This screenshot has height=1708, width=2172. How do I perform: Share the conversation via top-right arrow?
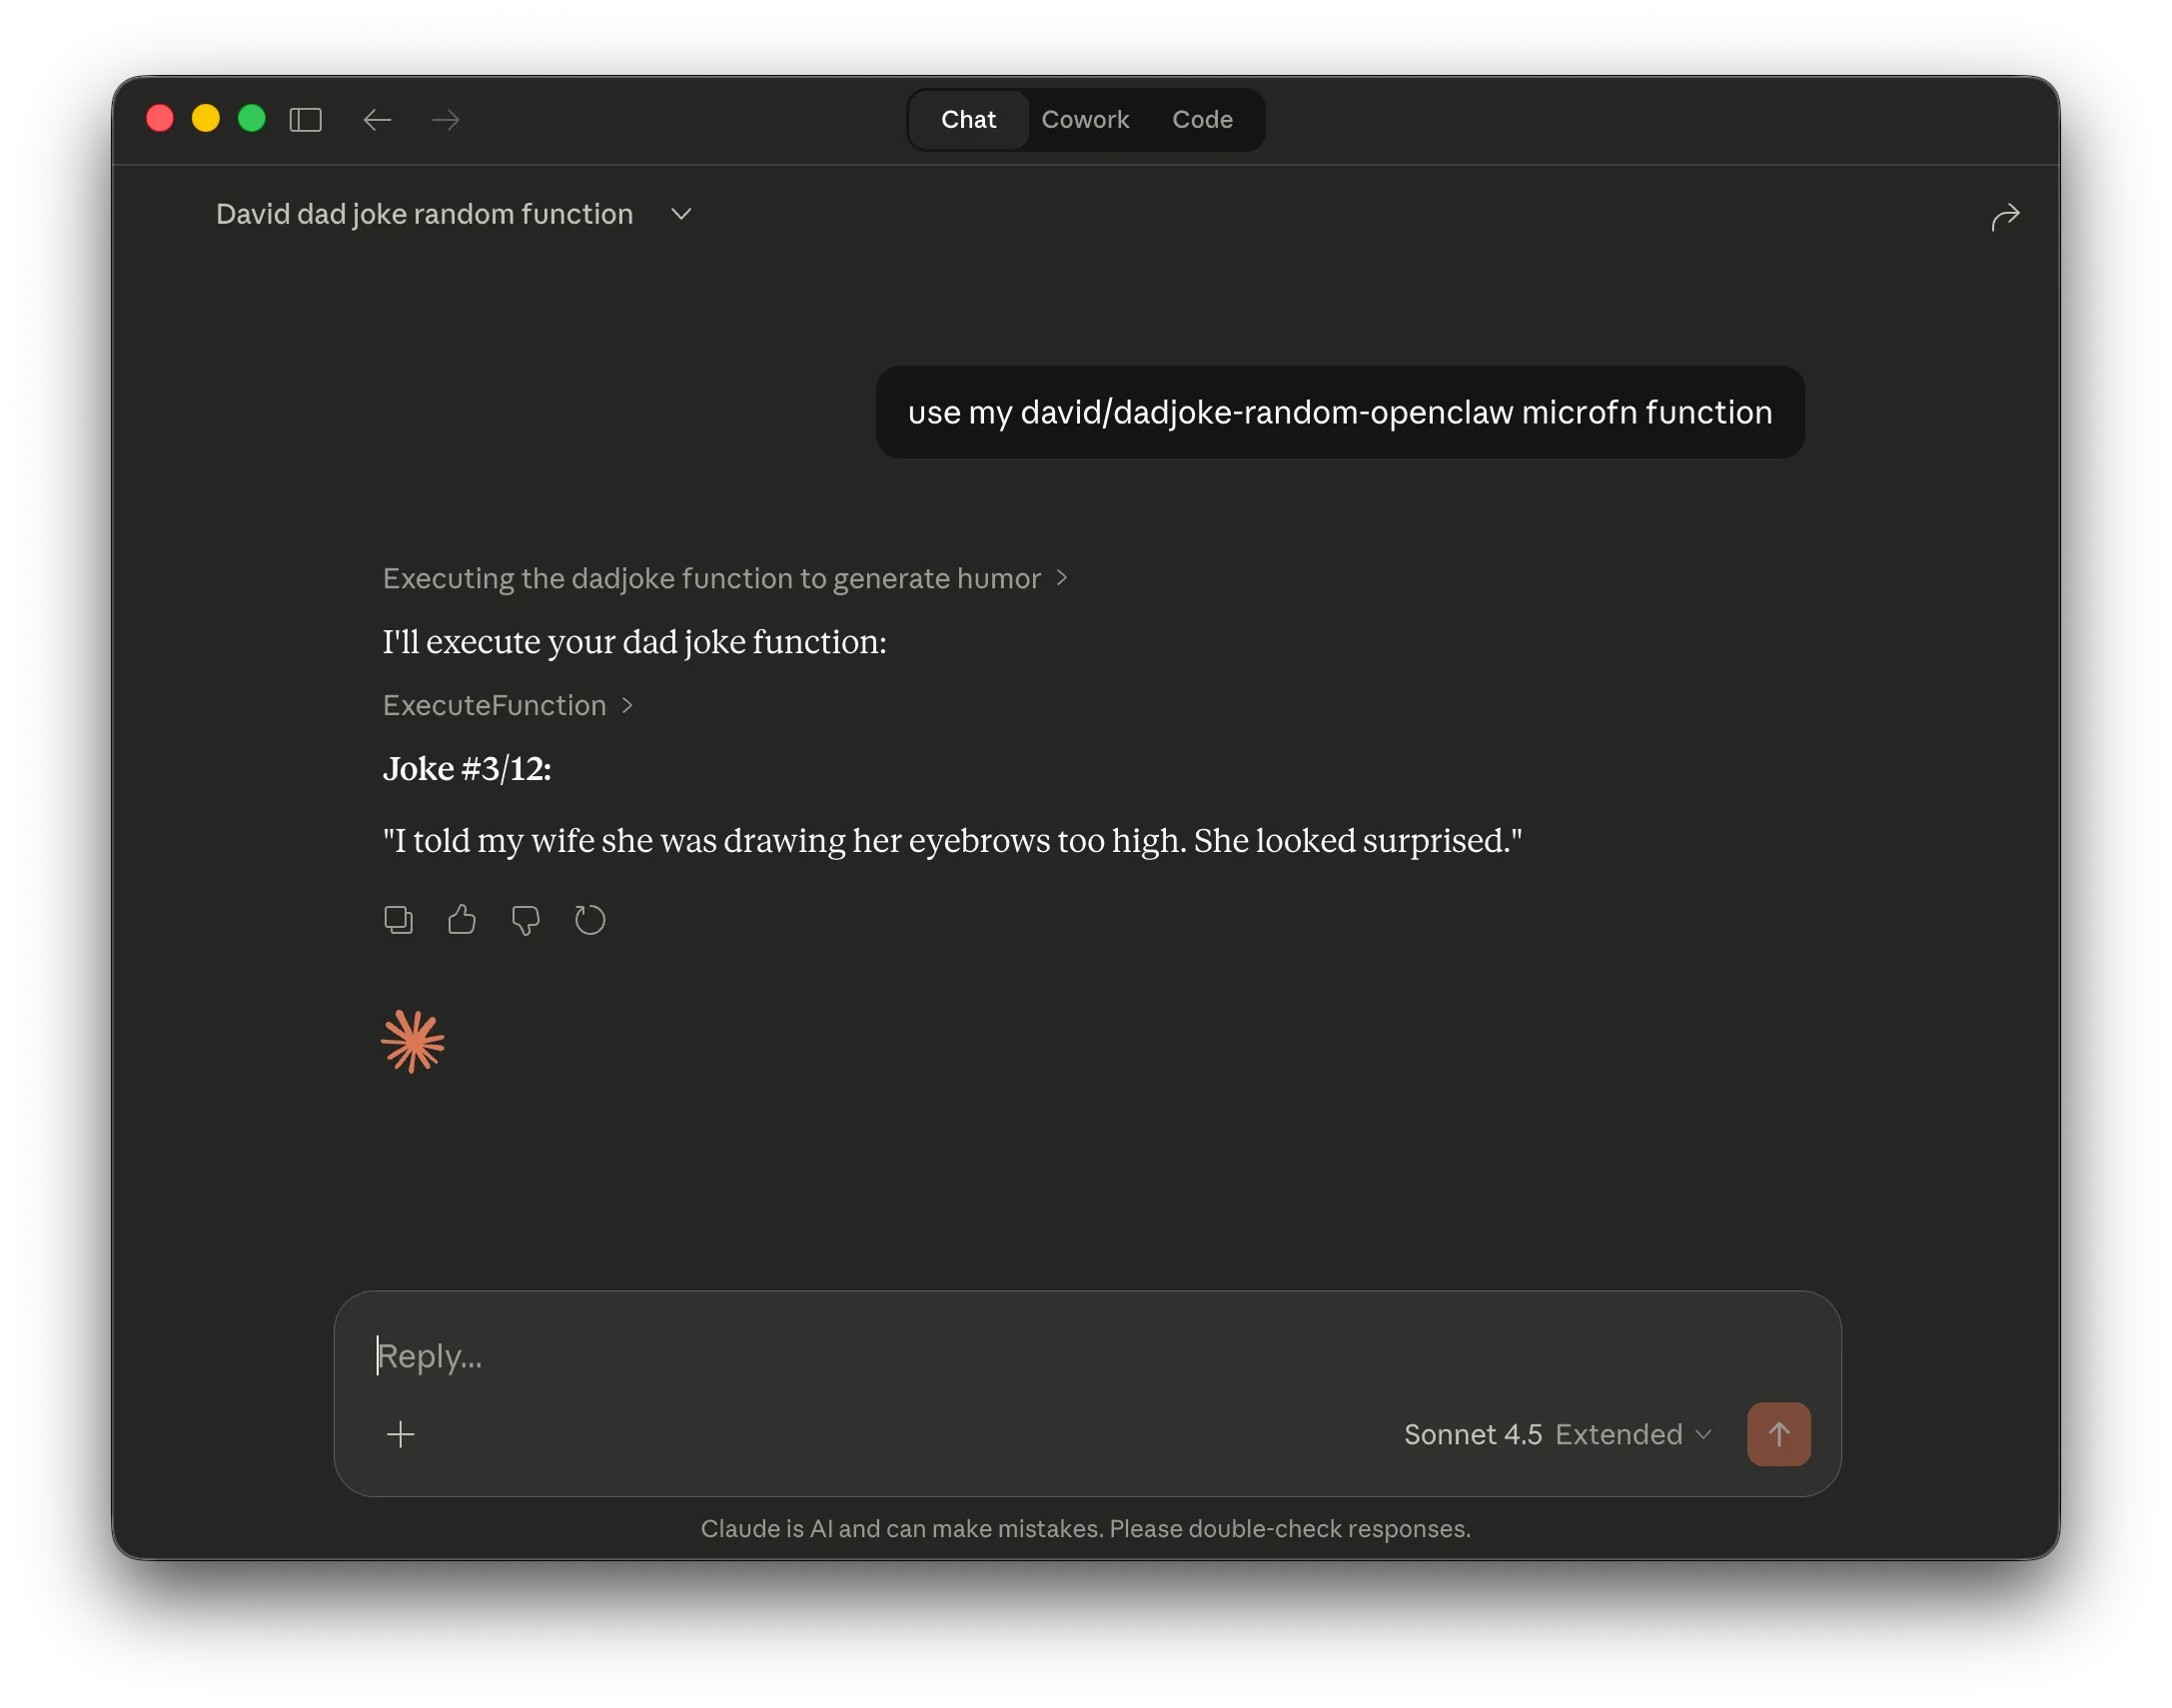coord(2006,216)
